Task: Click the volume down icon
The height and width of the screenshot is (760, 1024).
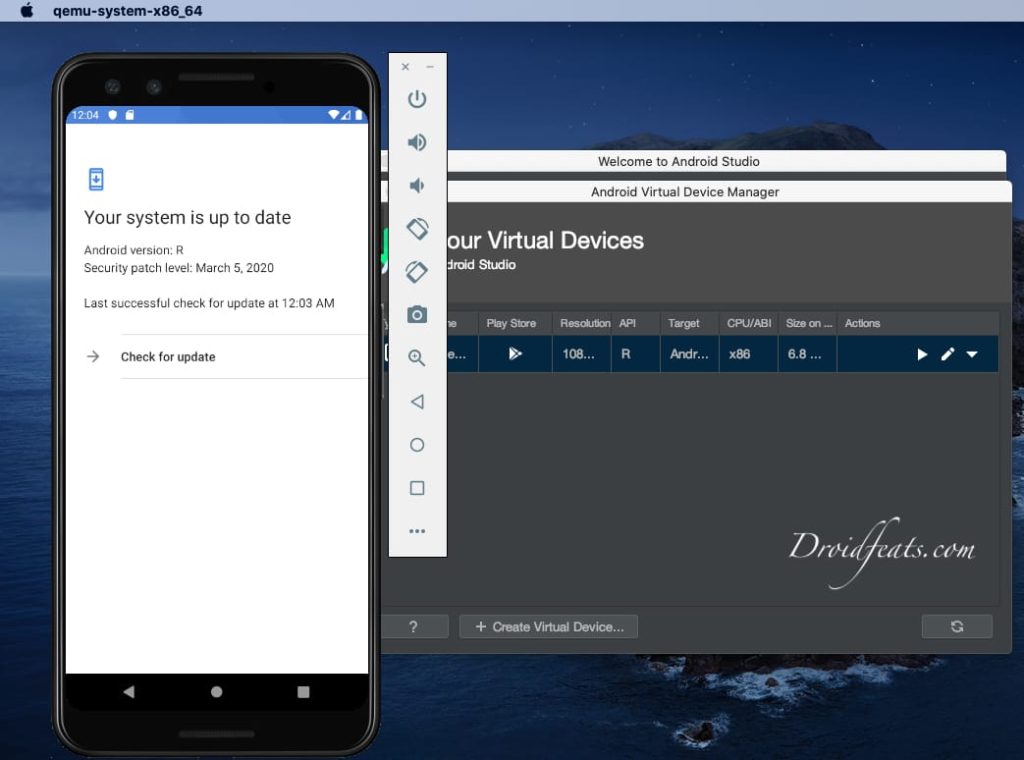Action: coord(417,186)
